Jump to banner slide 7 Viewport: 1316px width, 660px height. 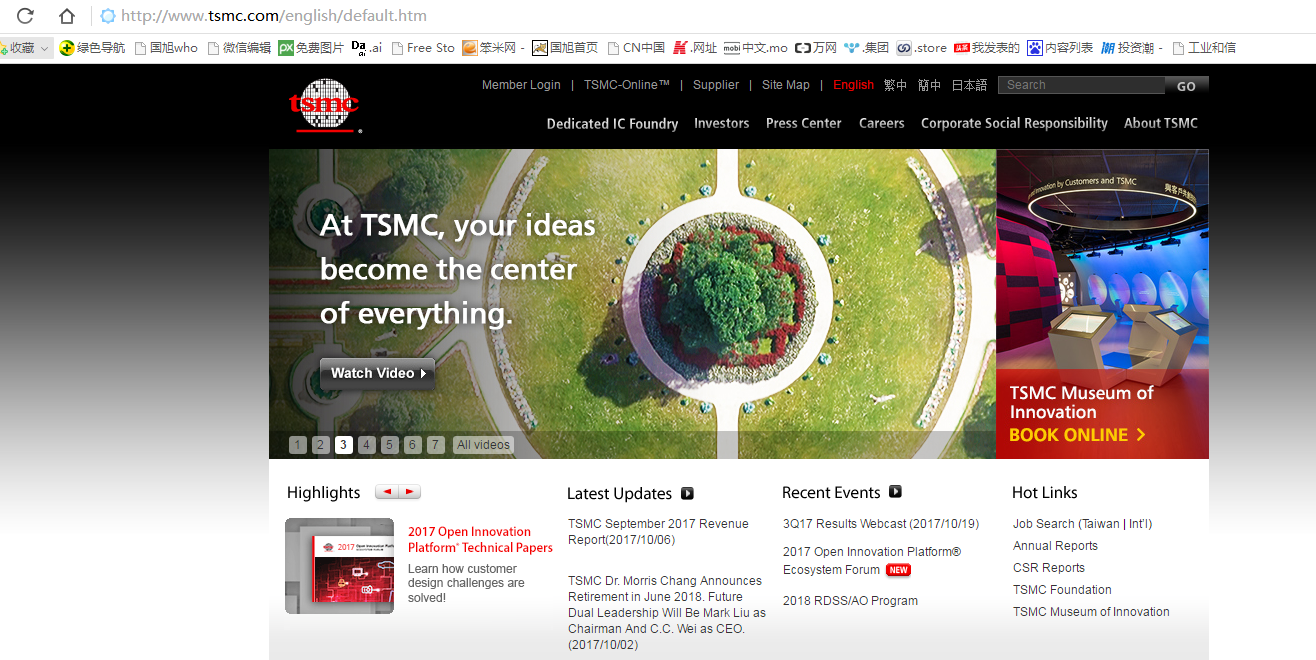pyautogui.click(x=436, y=445)
